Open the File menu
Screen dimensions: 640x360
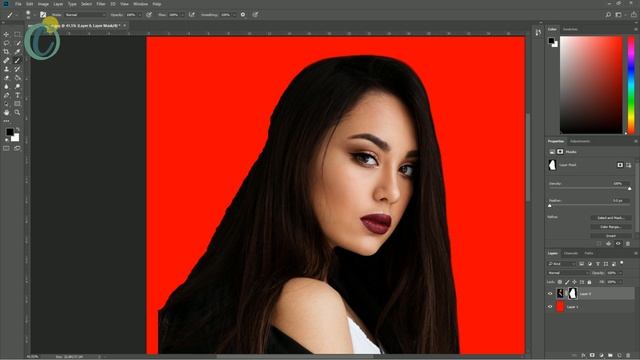18,4
